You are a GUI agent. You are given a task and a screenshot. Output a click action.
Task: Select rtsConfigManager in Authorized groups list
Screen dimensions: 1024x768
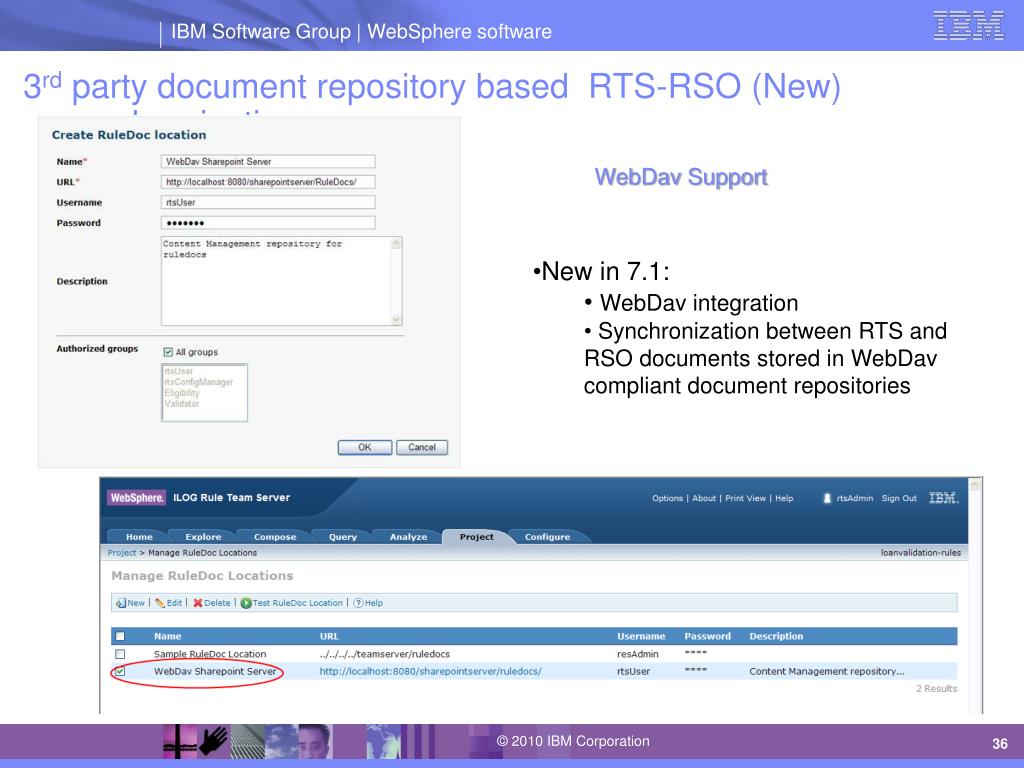click(199, 382)
